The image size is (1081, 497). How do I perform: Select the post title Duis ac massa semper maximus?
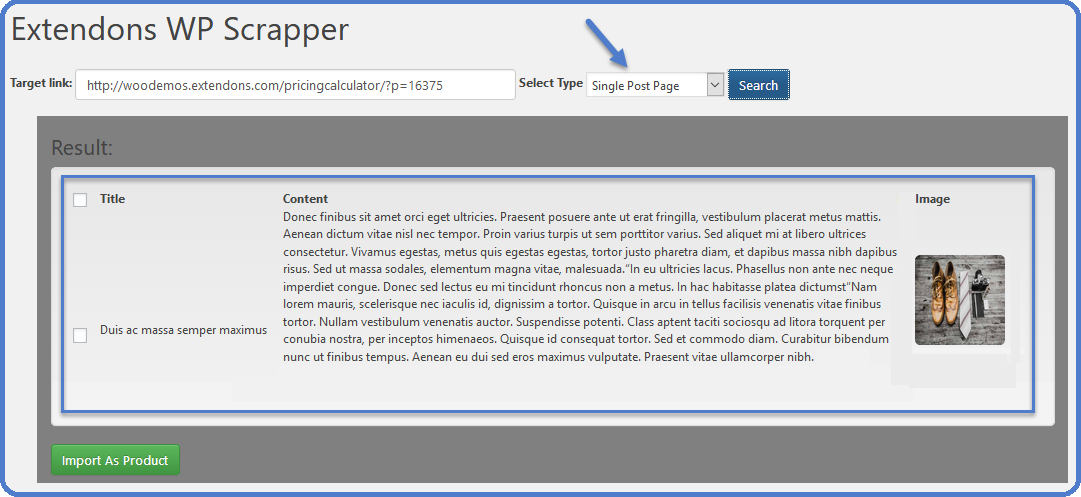pyautogui.click(x=183, y=330)
